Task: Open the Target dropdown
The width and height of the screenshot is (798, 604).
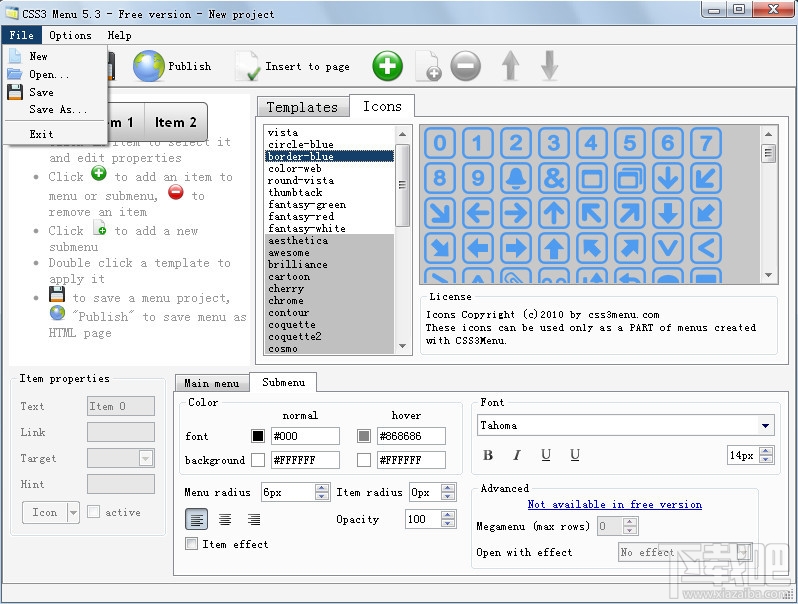Action: tap(146, 458)
